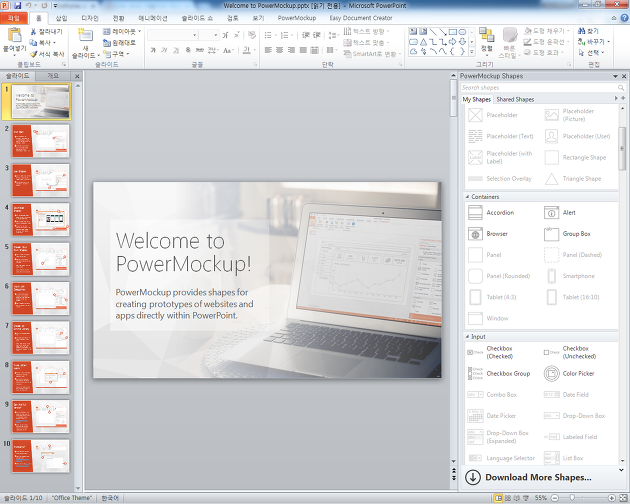This screenshot has height=504, width=630.
Task: Start Slide Show from status bar icon
Action: click(525, 498)
